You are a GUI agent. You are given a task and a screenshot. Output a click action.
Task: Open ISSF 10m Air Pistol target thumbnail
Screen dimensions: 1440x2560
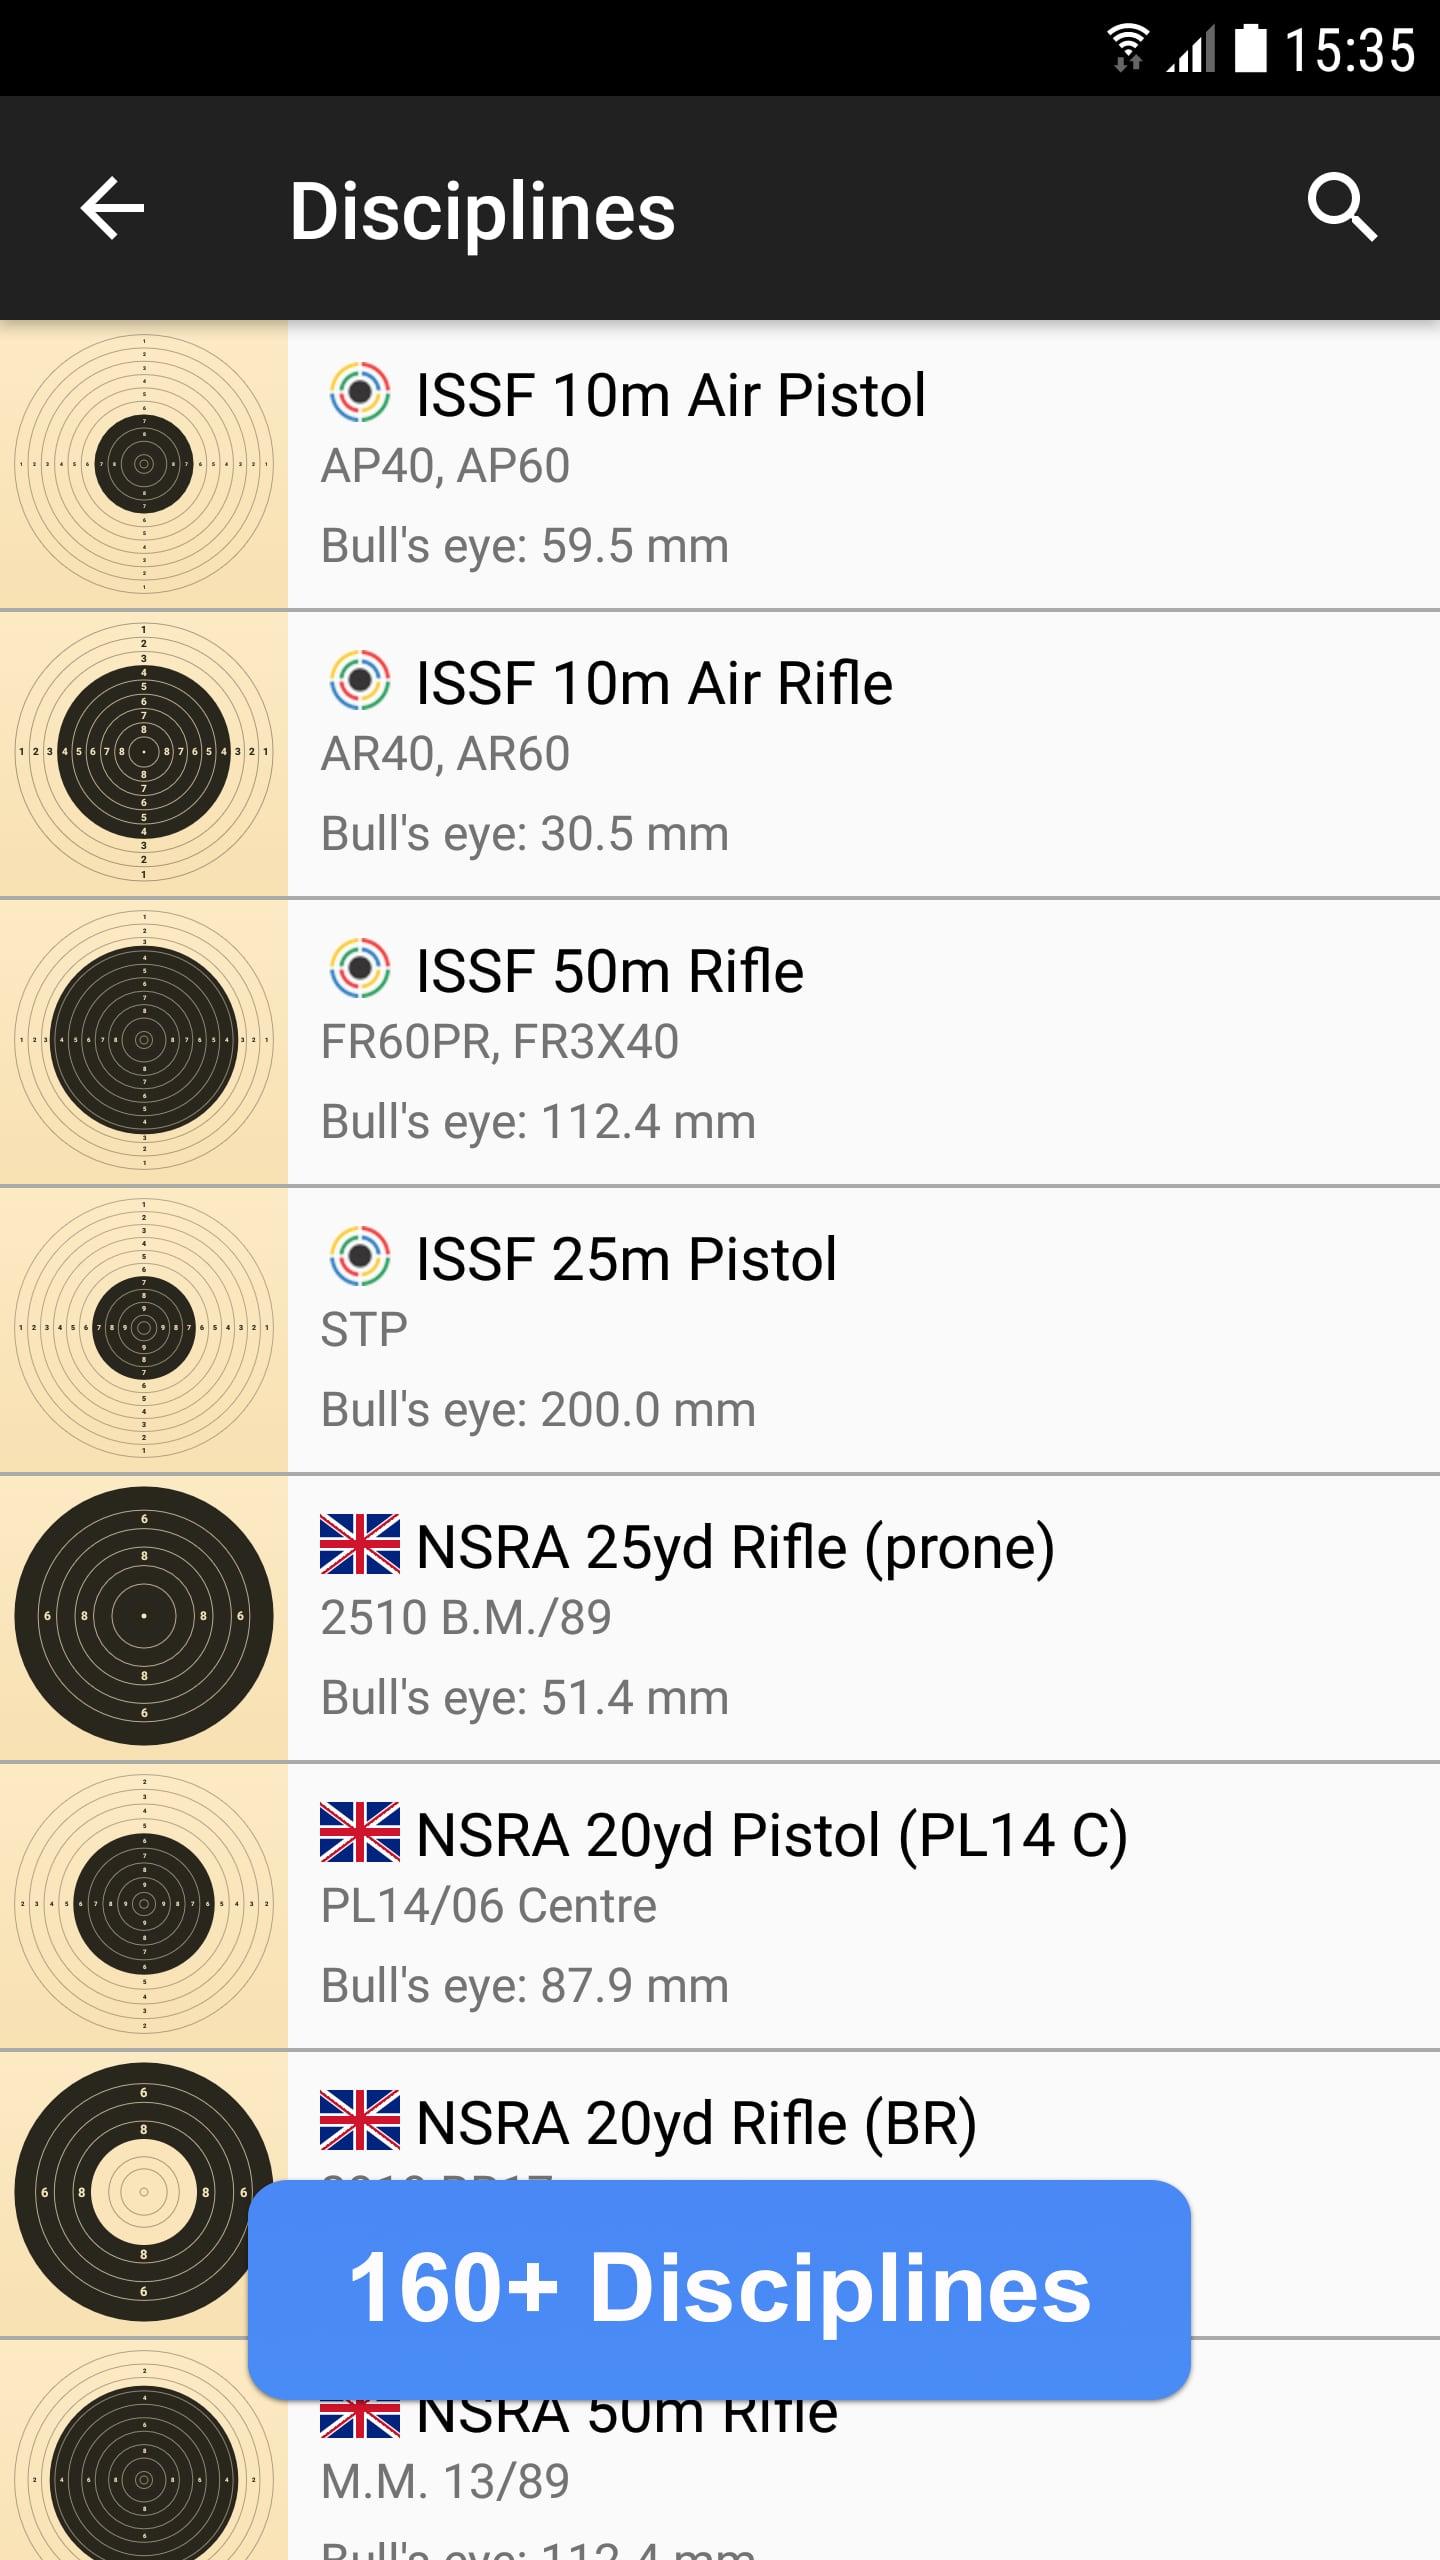coord(144,464)
